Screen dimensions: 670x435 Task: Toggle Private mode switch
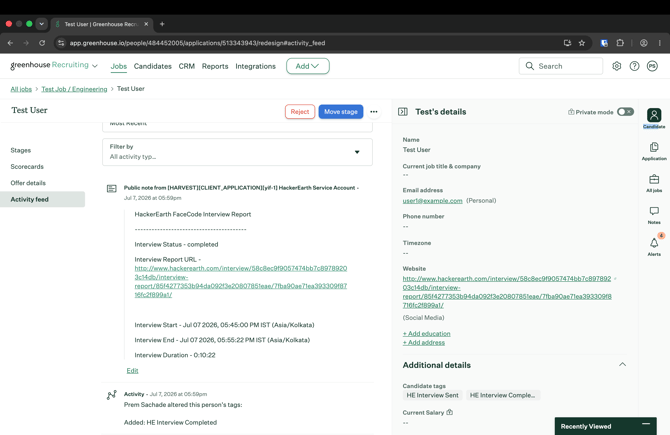click(x=625, y=112)
